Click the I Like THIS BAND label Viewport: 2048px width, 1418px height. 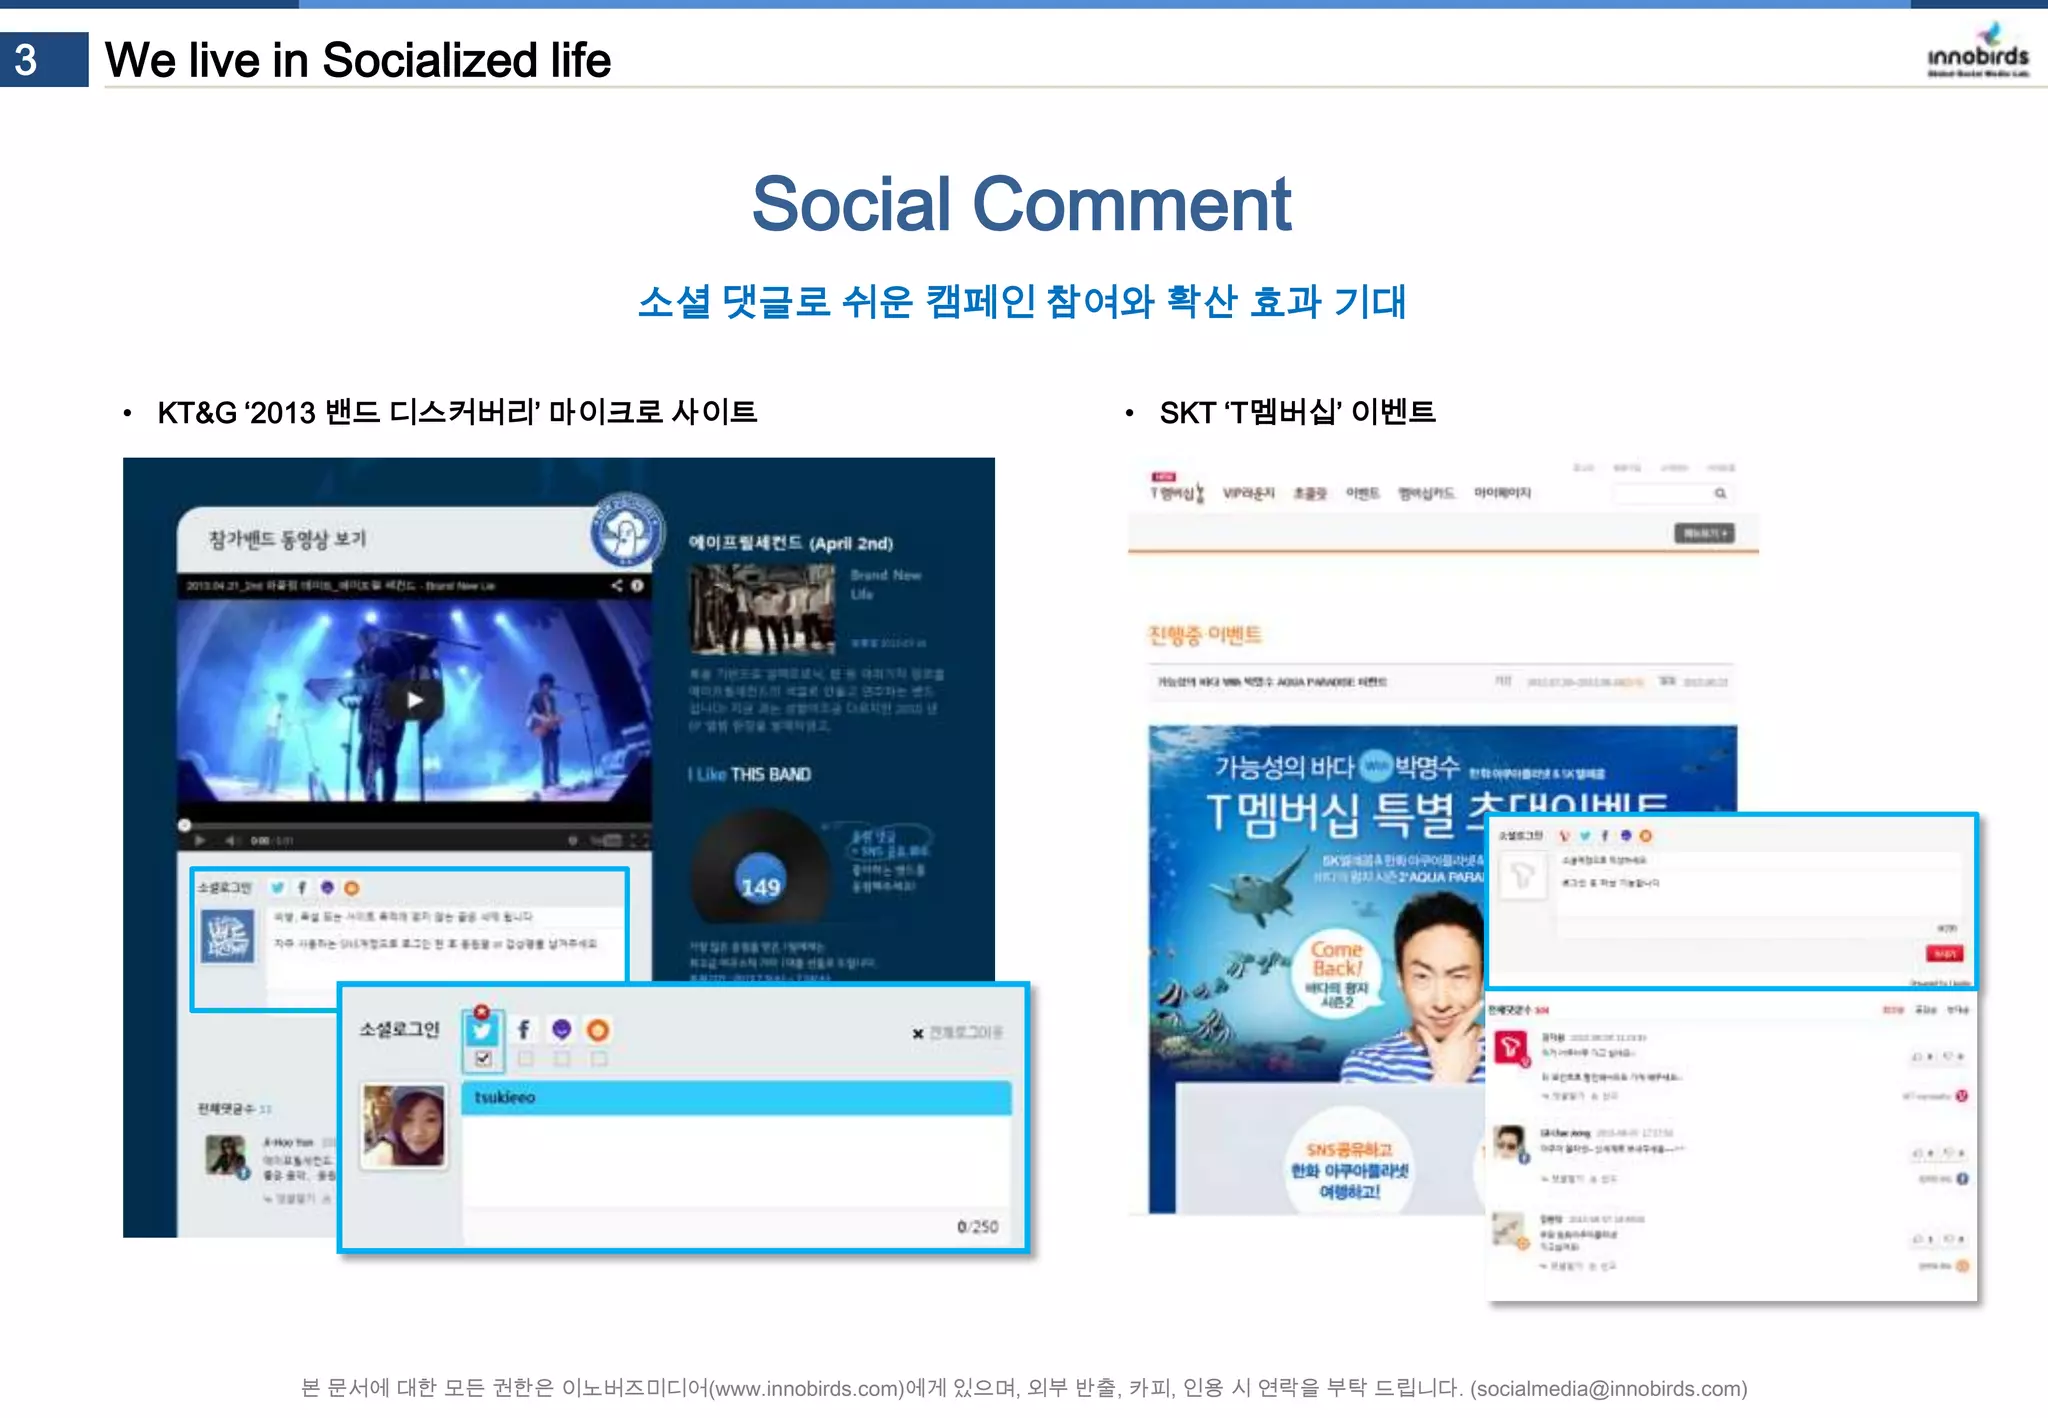point(749,774)
